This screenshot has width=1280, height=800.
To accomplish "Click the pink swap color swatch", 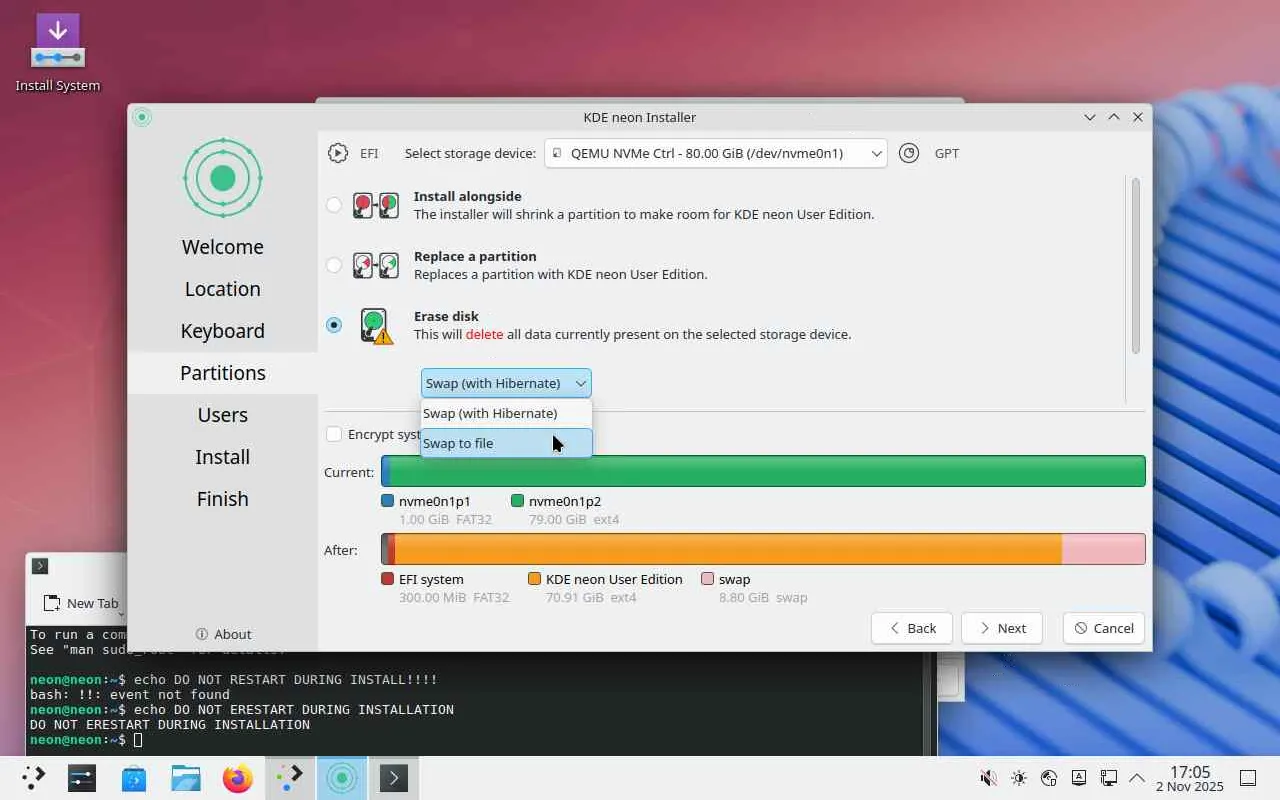I will 708,579.
